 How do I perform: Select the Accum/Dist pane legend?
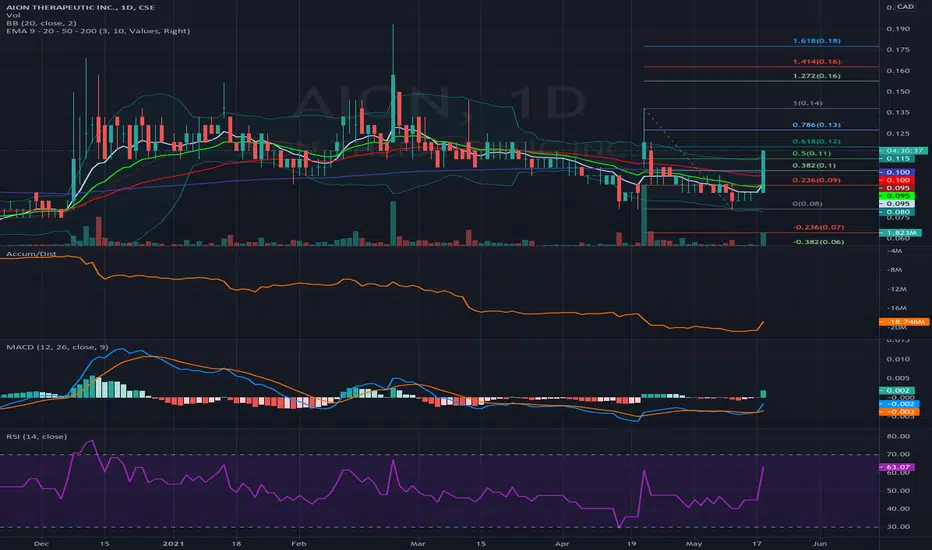(31, 254)
